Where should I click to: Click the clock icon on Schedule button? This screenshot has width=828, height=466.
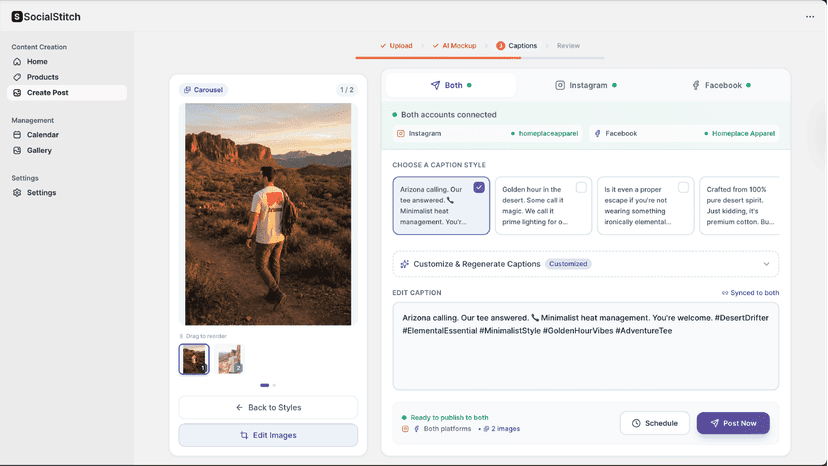(x=636, y=423)
